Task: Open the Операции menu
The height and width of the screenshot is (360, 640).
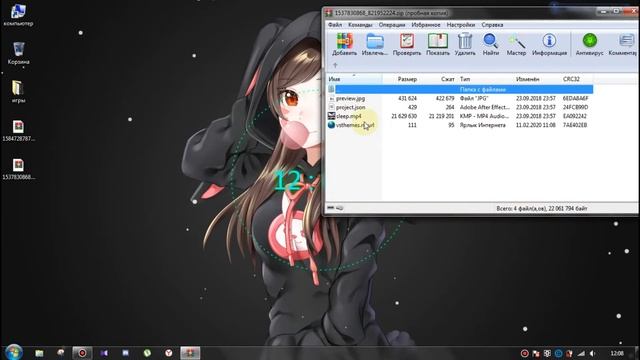Action: (392, 25)
